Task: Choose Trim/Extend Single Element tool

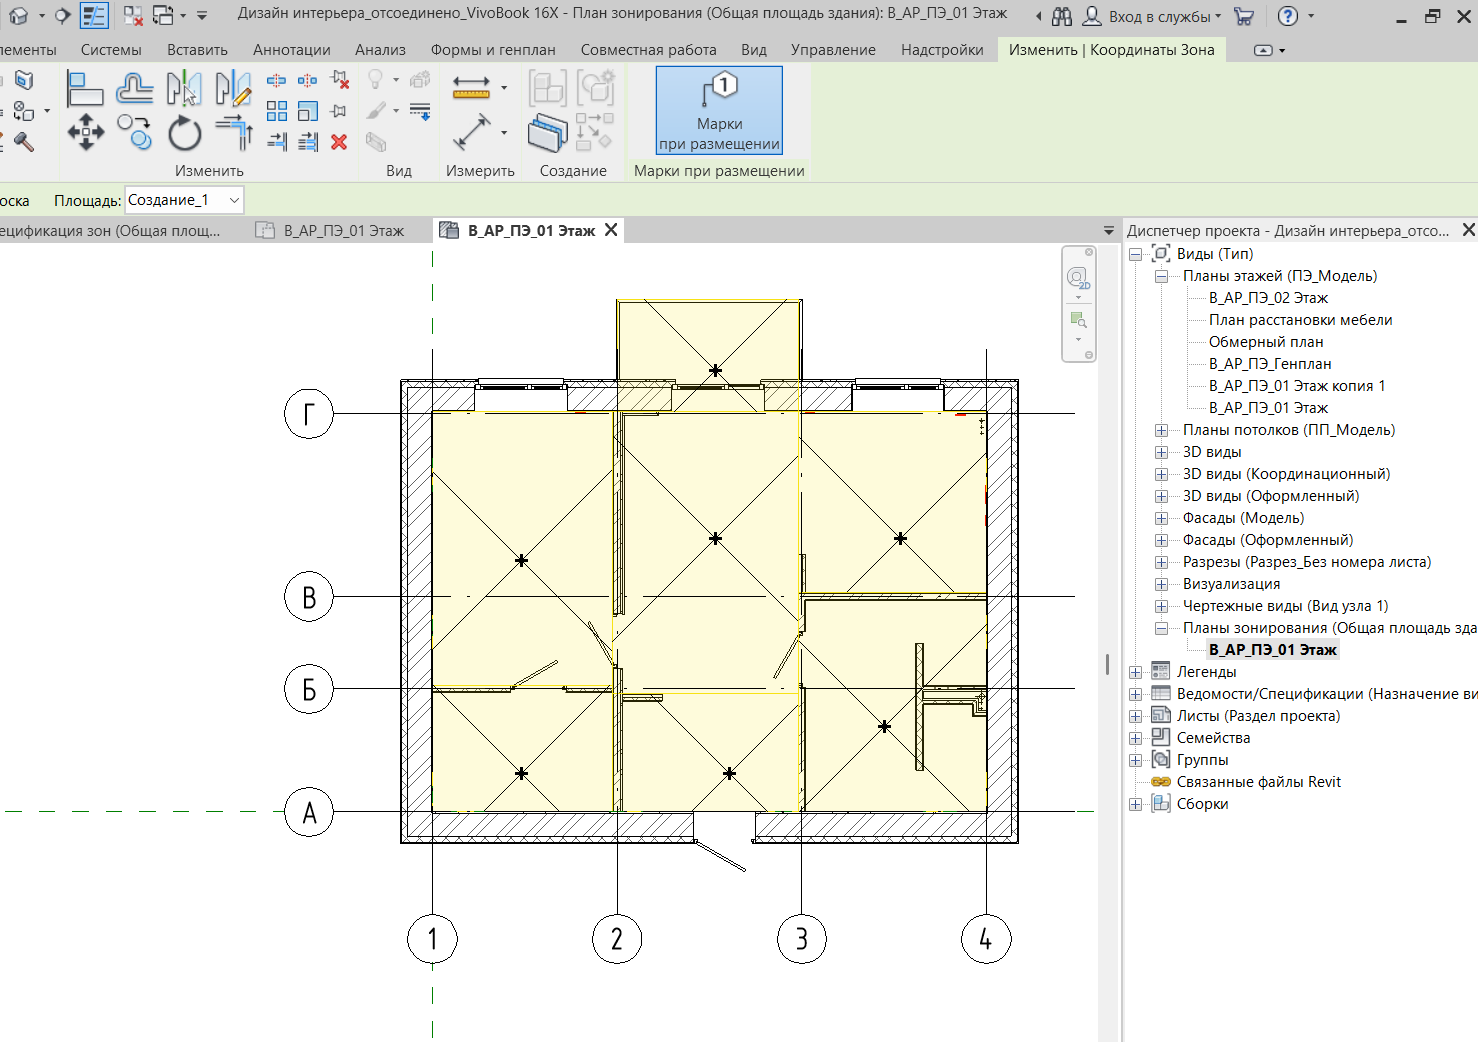Action: tap(277, 142)
